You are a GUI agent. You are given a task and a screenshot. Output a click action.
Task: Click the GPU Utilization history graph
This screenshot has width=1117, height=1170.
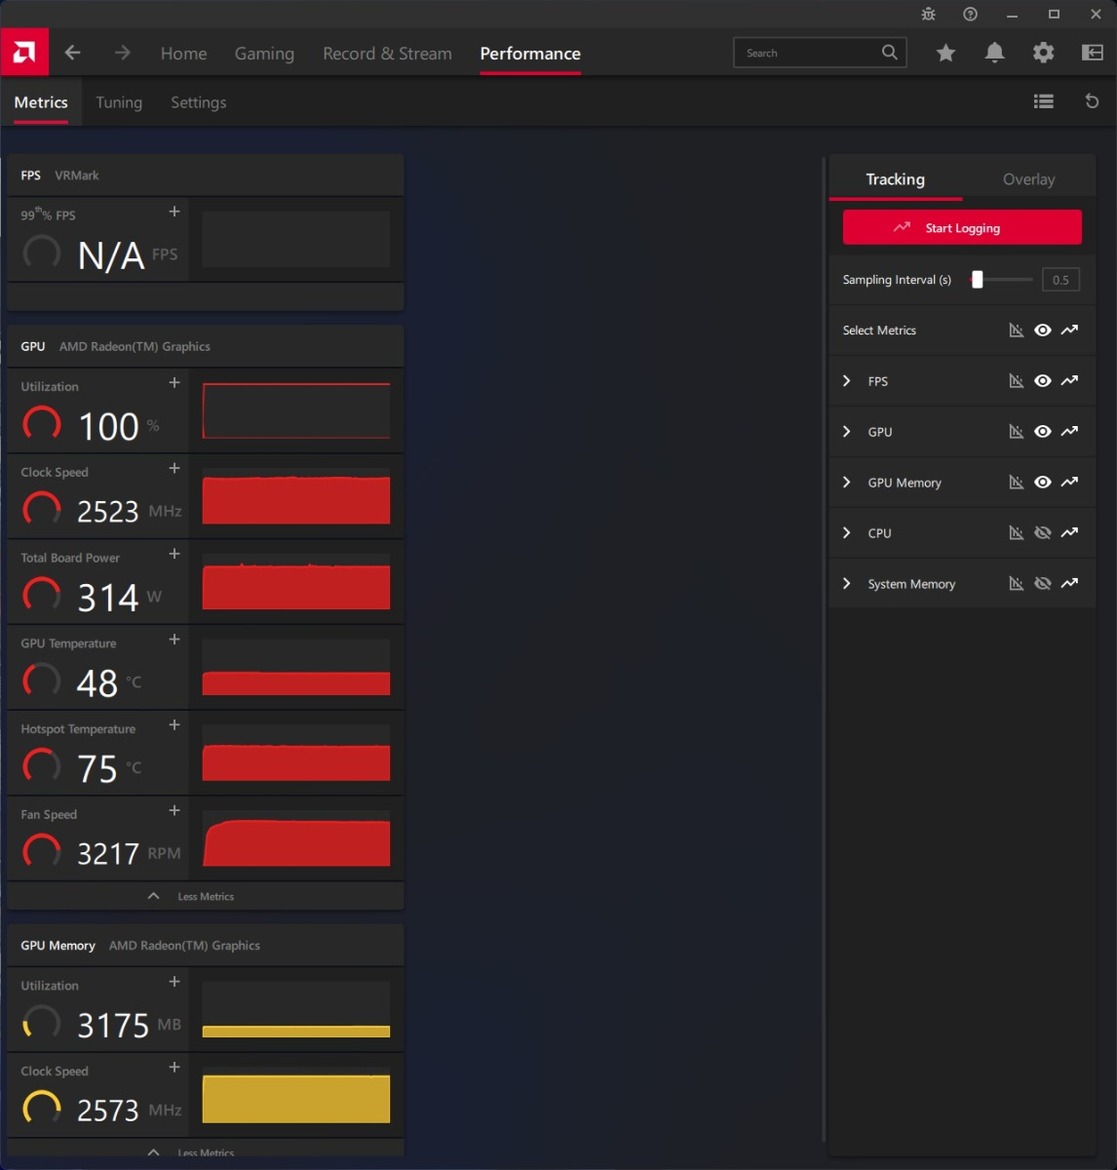tap(296, 410)
